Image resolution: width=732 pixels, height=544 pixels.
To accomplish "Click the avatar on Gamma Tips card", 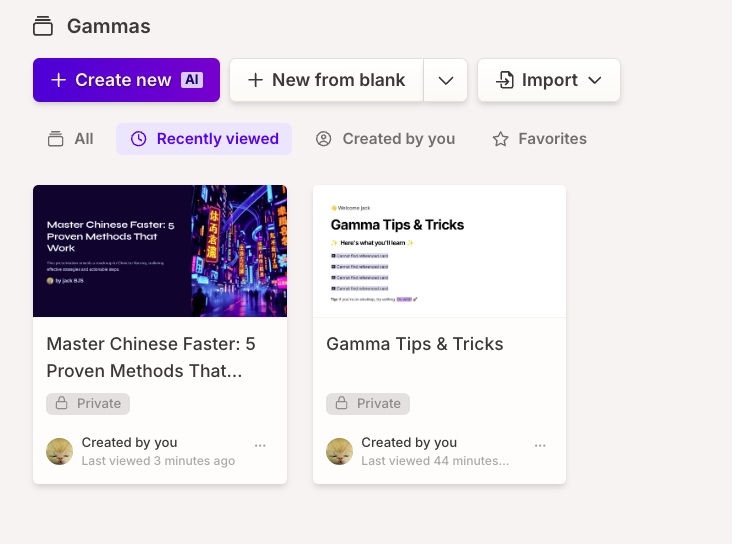I will coord(339,451).
